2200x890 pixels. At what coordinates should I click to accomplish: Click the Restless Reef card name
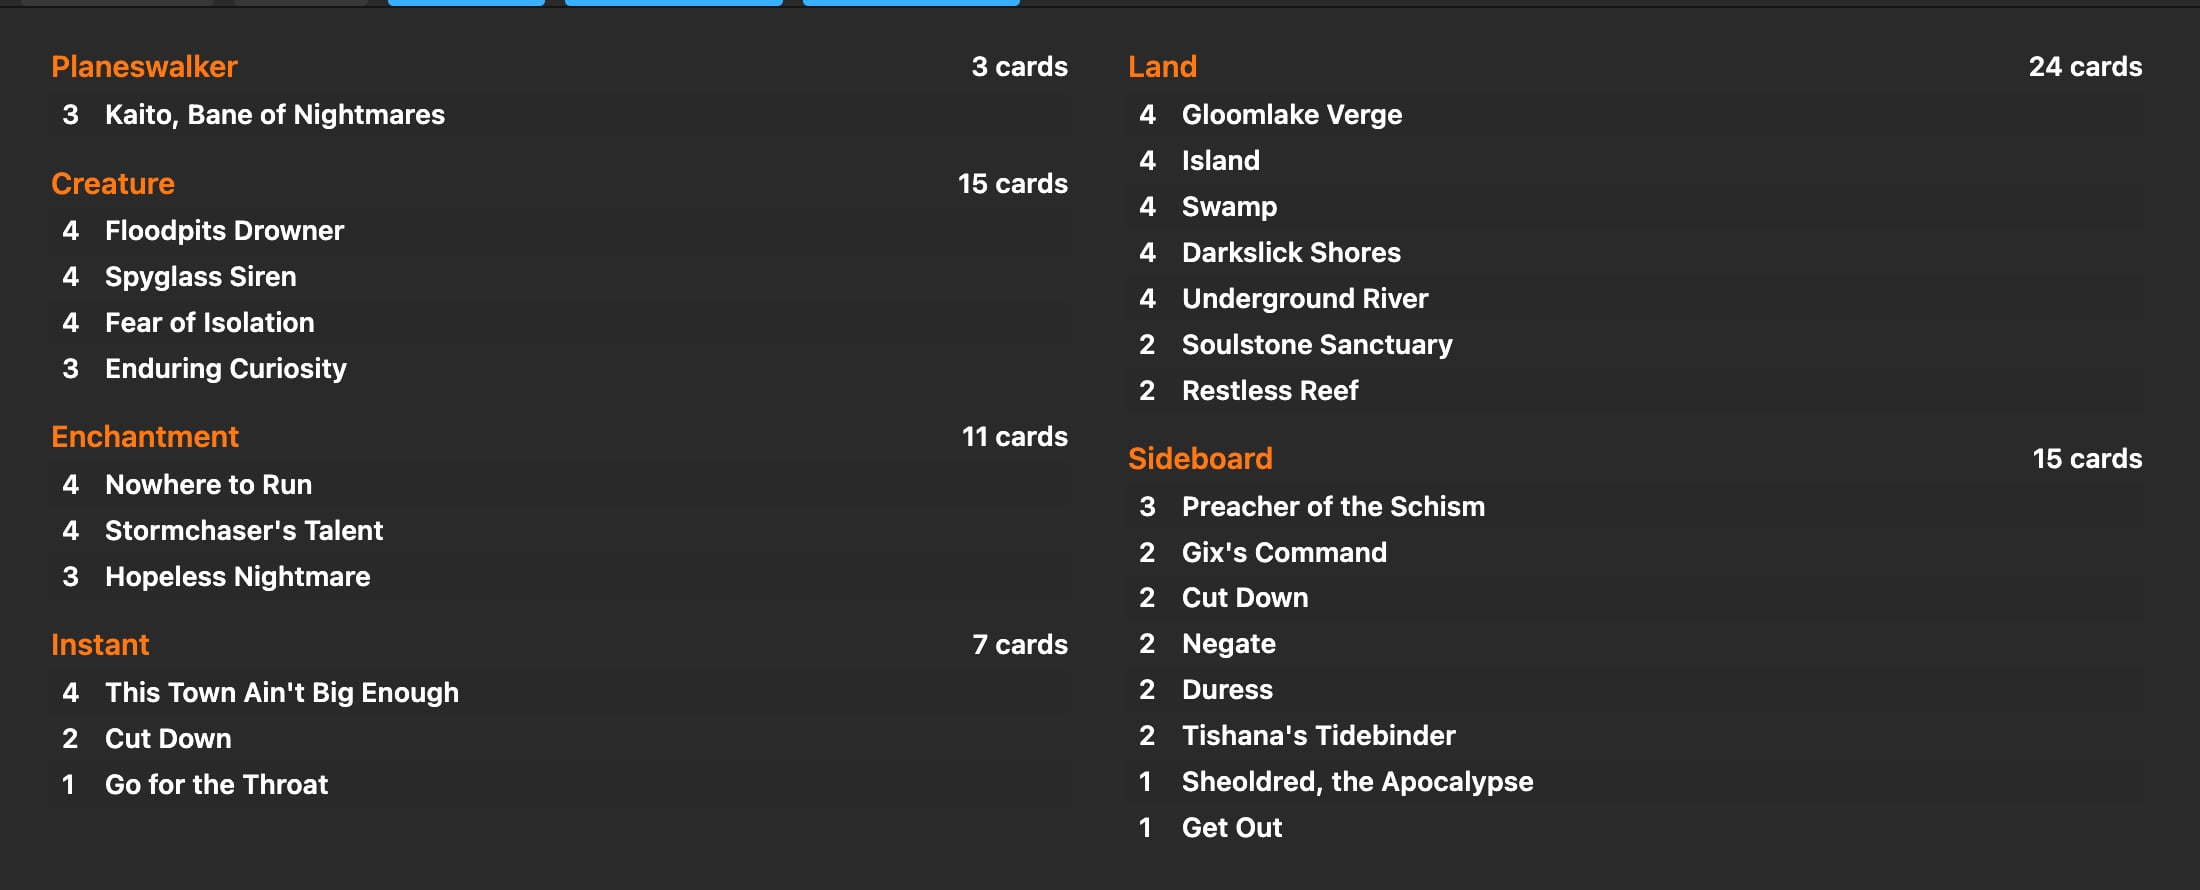click(x=1269, y=391)
